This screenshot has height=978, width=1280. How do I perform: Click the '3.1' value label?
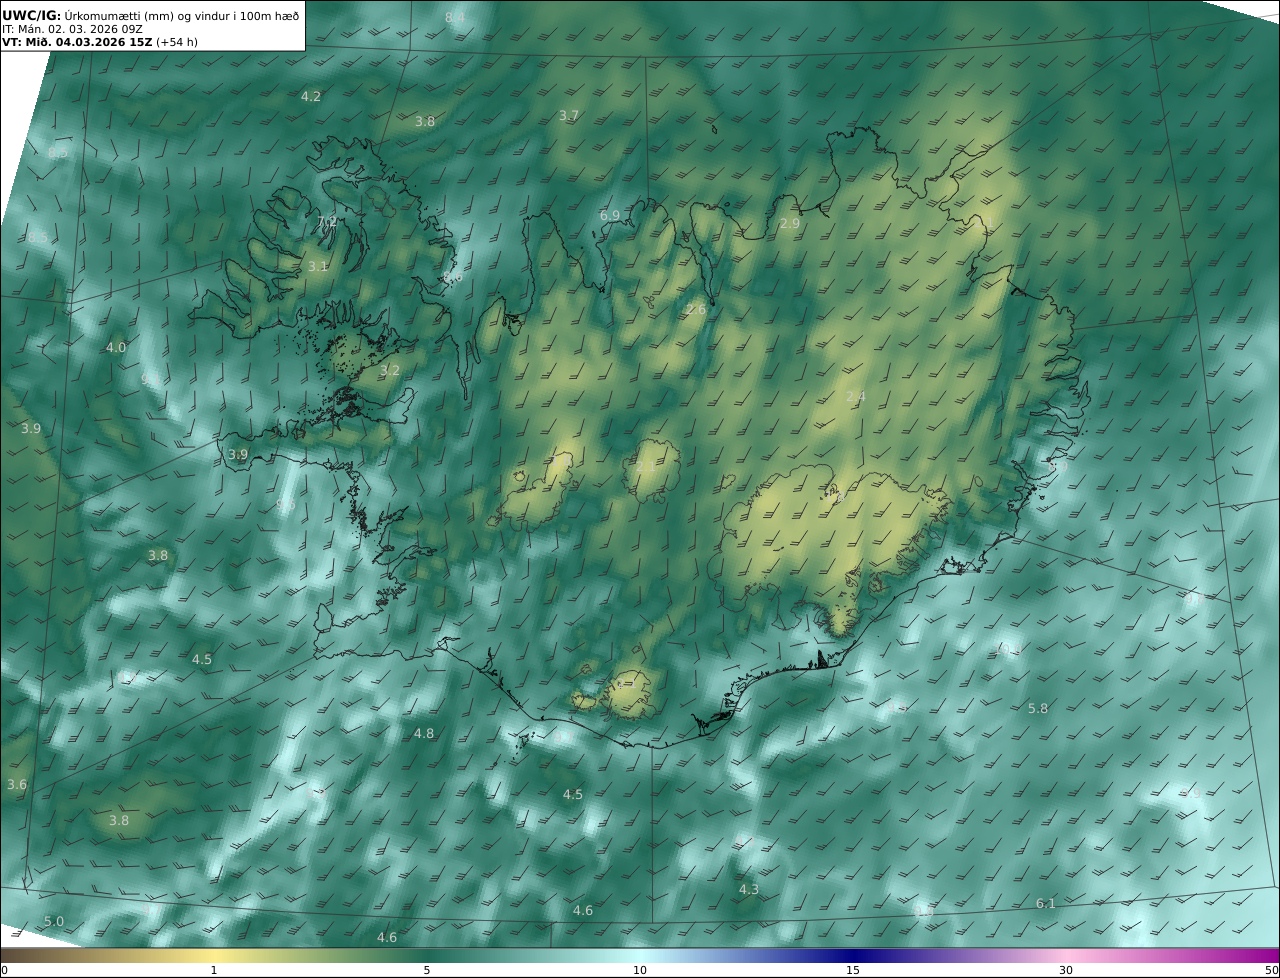click(318, 267)
